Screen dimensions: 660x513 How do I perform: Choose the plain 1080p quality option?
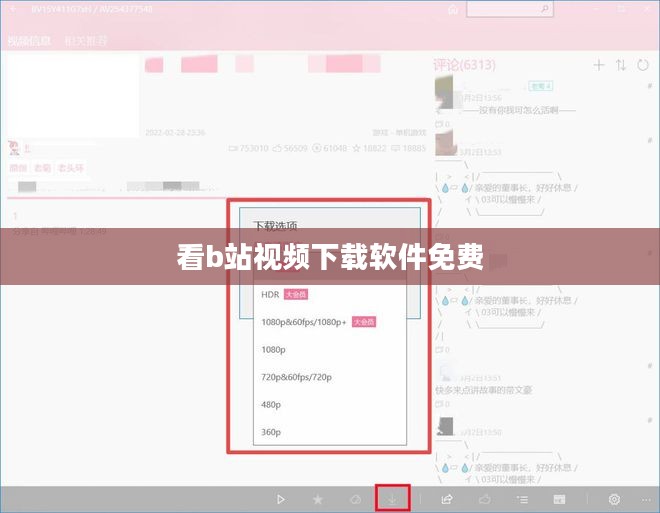click(330, 349)
